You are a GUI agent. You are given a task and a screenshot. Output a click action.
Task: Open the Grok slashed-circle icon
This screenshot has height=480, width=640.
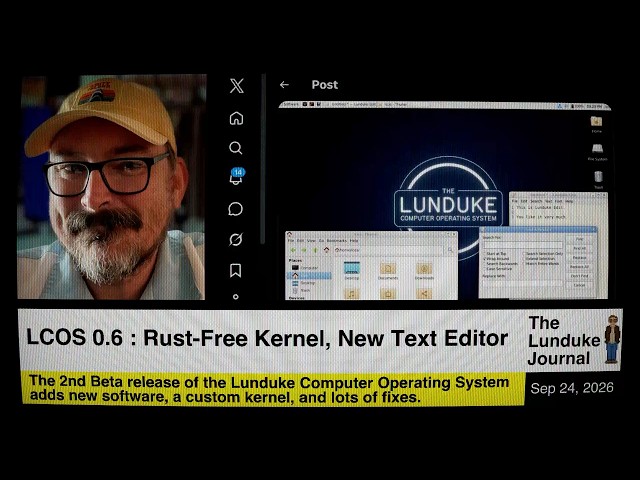click(236, 240)
